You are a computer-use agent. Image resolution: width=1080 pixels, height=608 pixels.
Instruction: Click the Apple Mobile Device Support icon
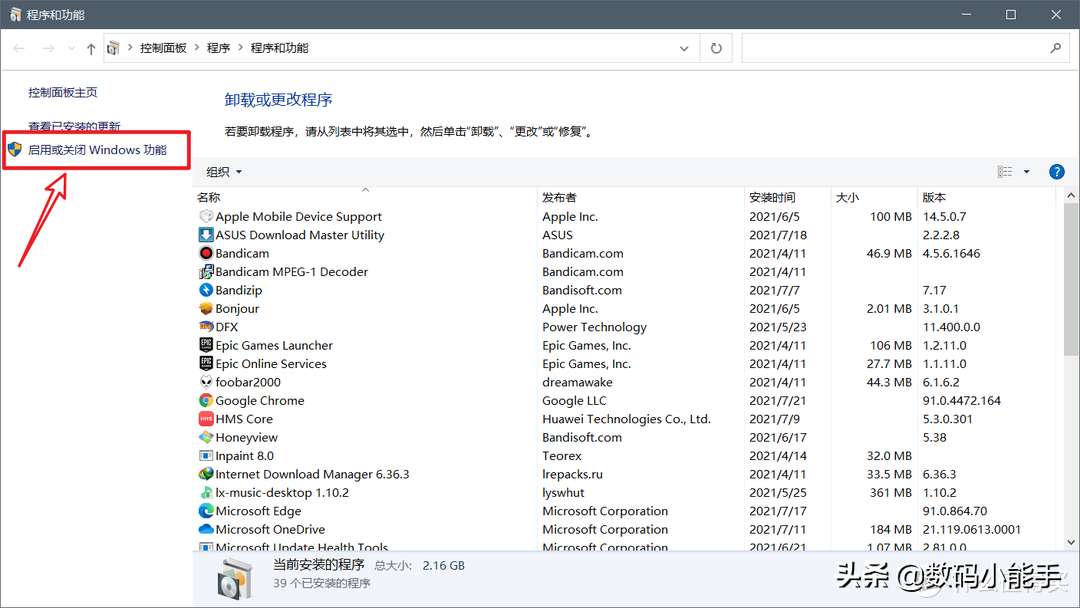pyautogui.click(x=206, y=216)
